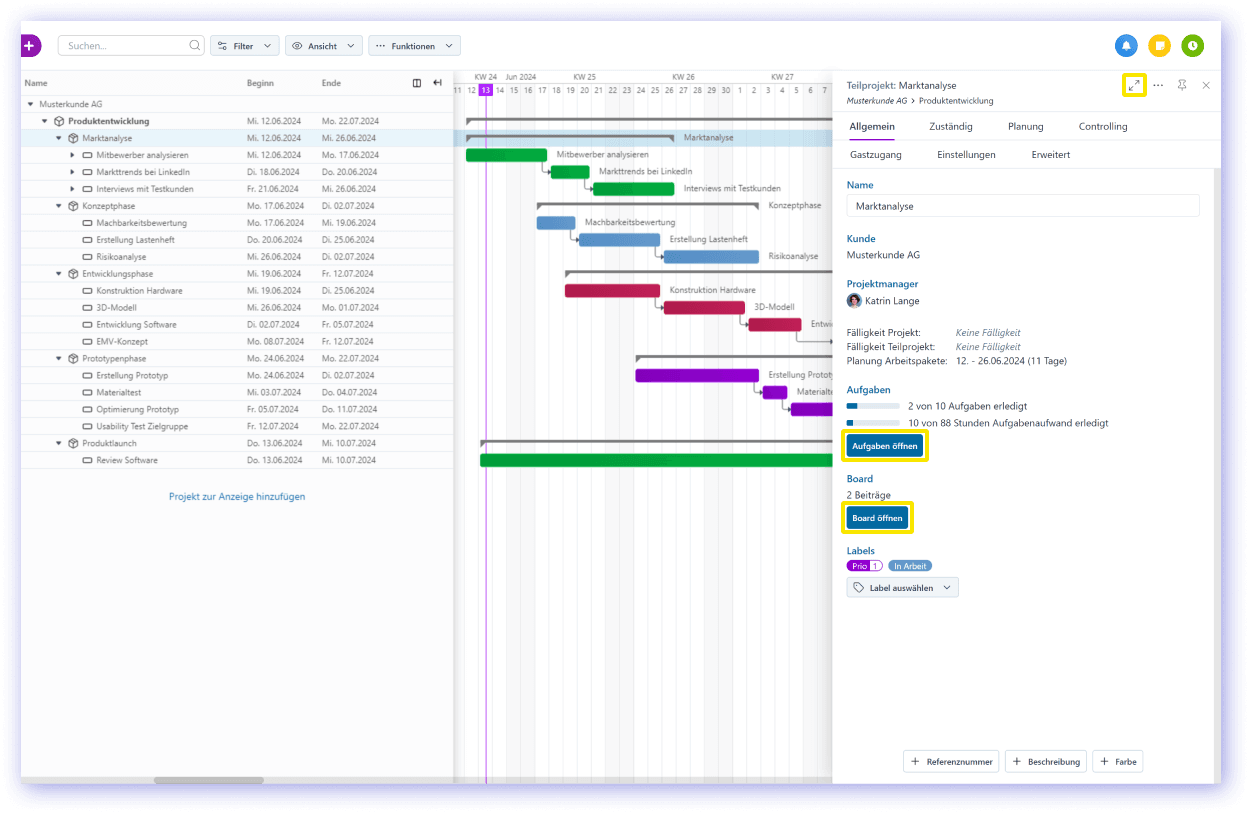Switch to the Controlling tab

click(x=1102, y=127)
